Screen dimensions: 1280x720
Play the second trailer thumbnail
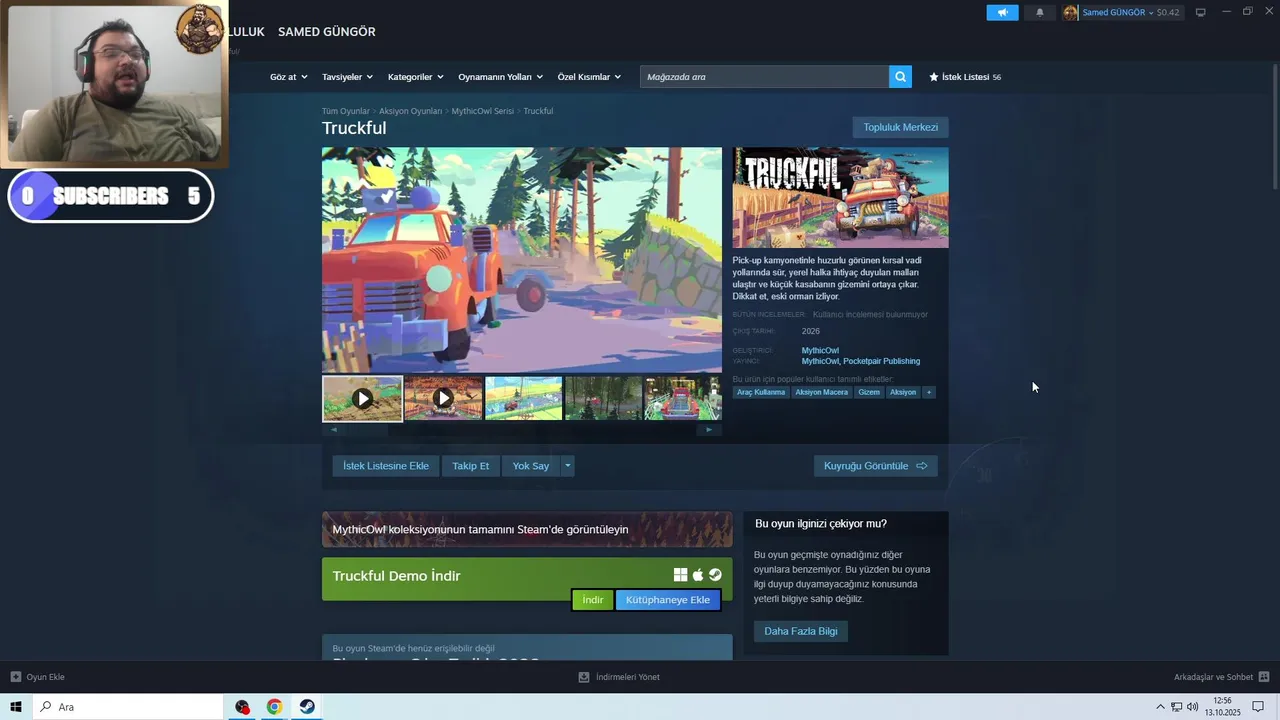point(443,398)
